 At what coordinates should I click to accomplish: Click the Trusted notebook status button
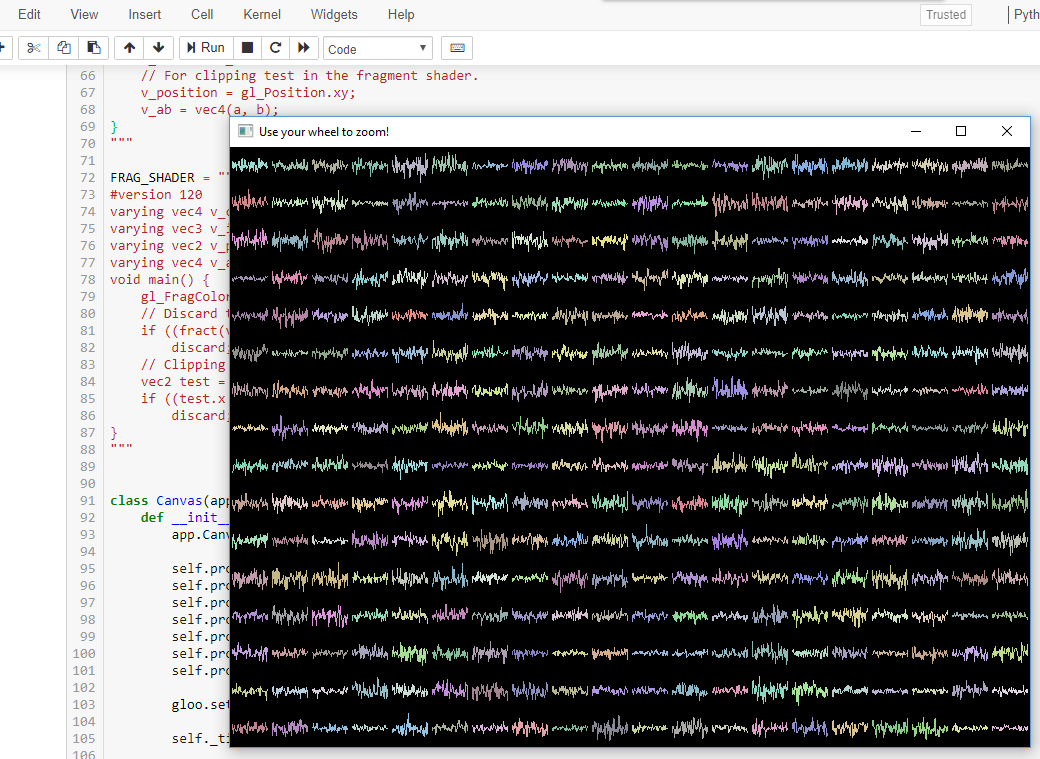coord(945,14)
